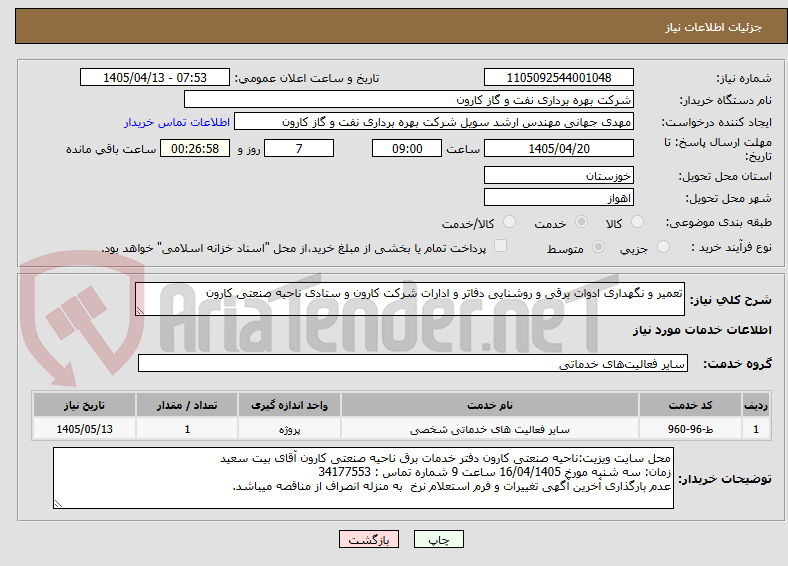The height and width of the screenshot is (566, 788).
Task: Click the need date cell 1405/05/13
Action: click(x=84, y=429)
